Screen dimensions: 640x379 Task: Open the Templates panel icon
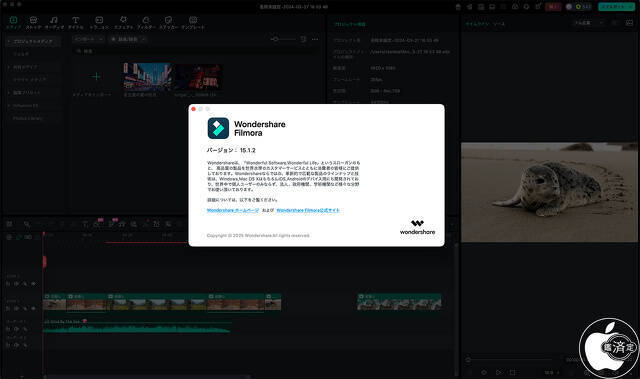pyautogui.click(x=193, y=22)
